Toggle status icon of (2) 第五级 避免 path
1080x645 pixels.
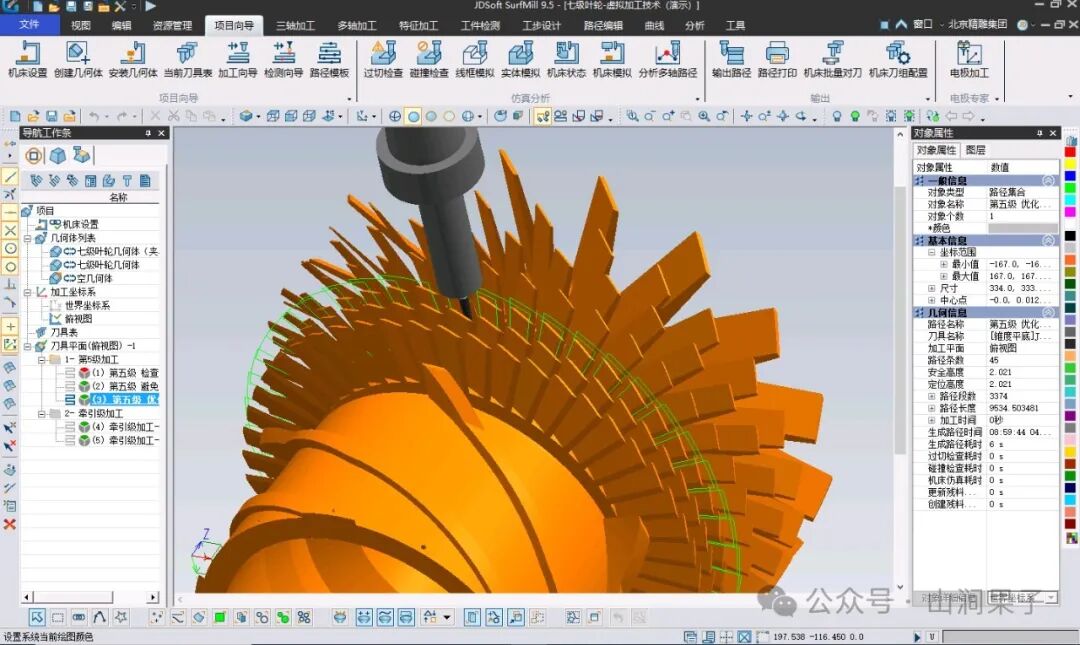click(84, 386)
